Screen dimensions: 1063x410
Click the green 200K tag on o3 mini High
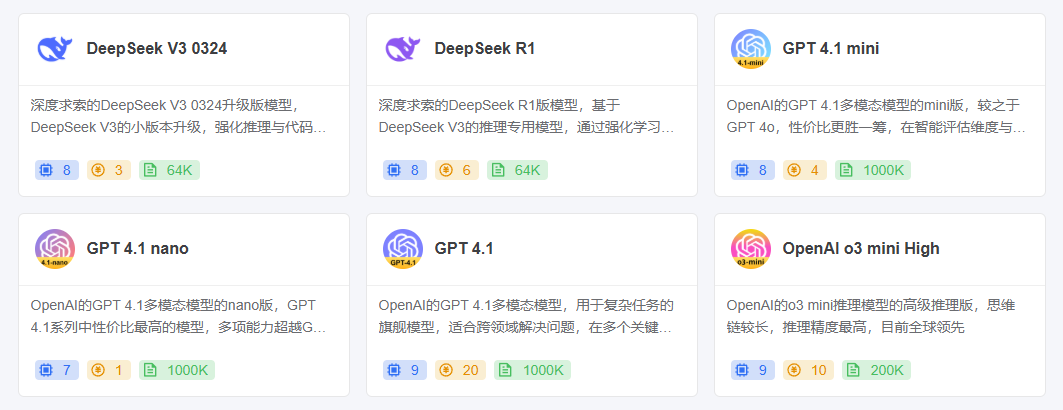pyautogui.click(x=877, y=370)
